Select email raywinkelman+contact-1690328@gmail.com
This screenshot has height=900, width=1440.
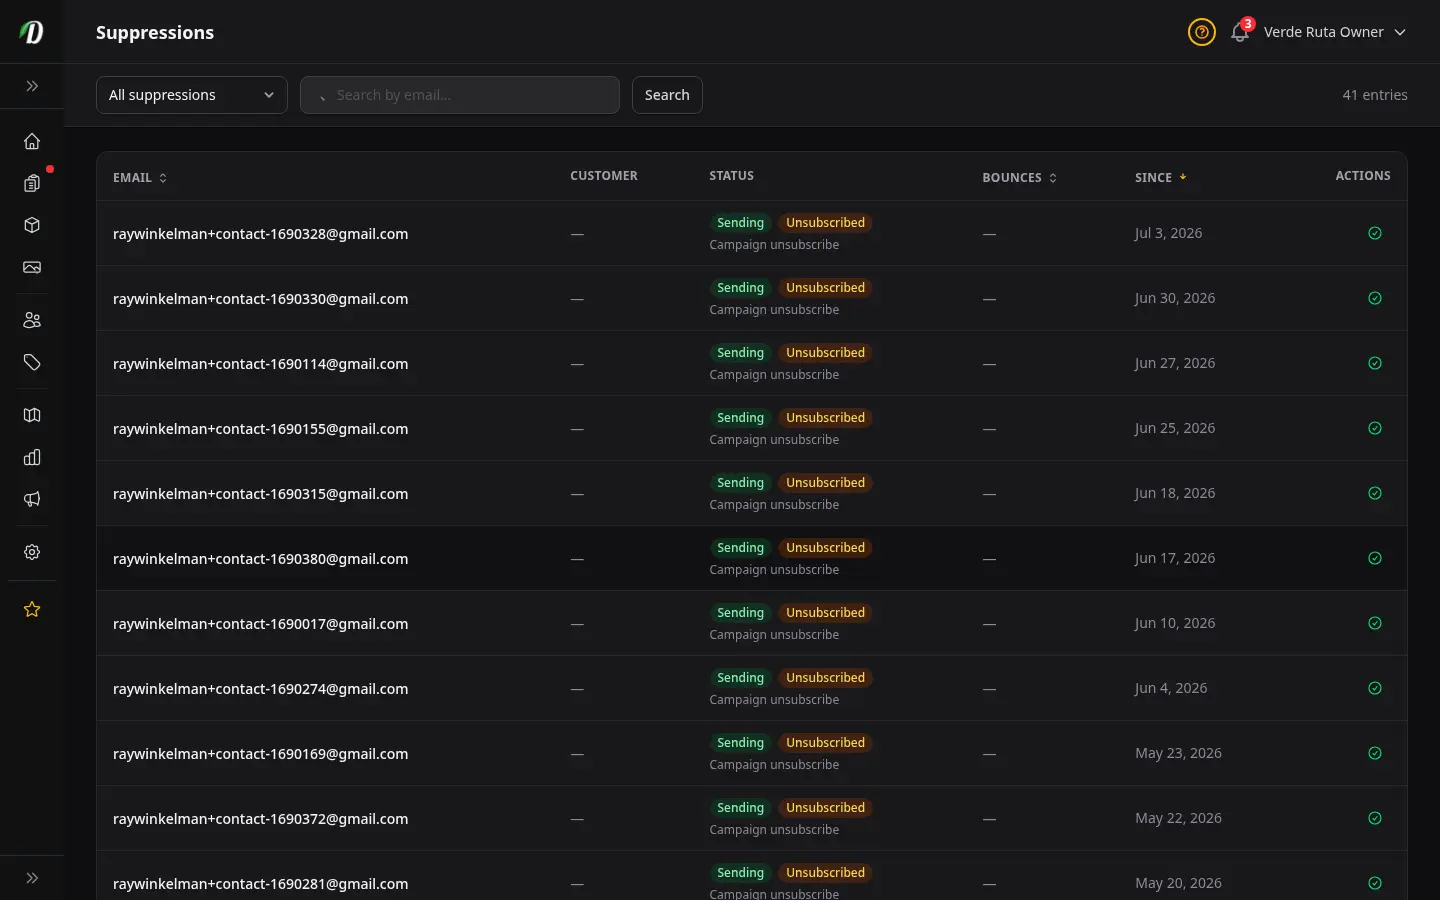260,234
